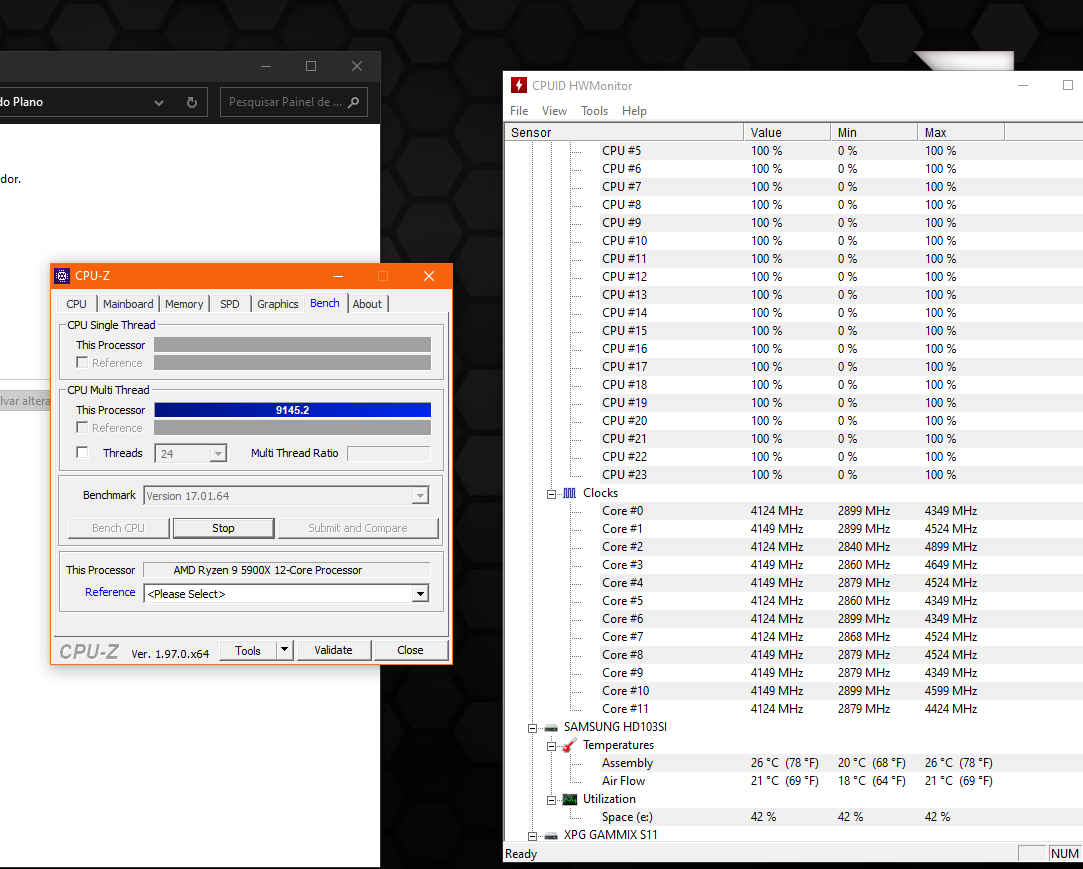The width and height of the screenshot is (1083, 869).
Task: Click the Utilization graph icon
Action: pyautogui.click(x=569, y=799)
